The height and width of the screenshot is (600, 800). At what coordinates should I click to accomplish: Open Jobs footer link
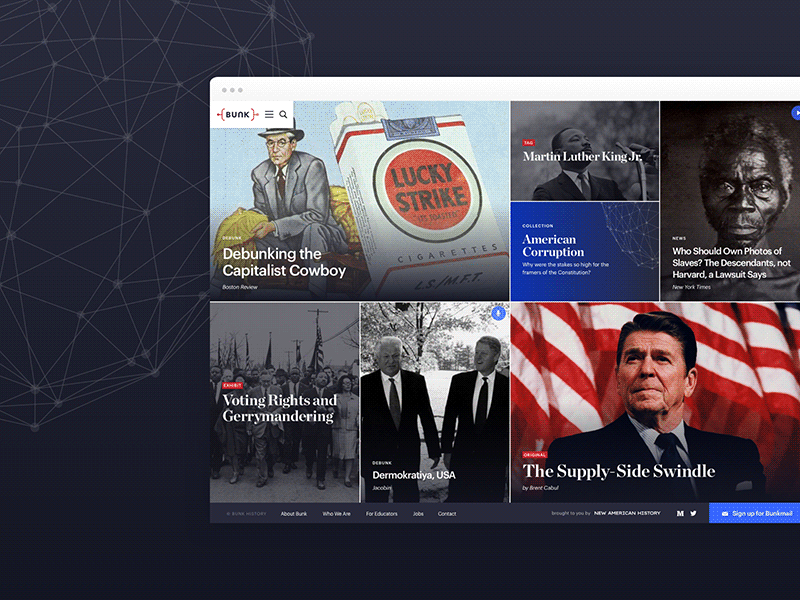click(x=418, y=514)
